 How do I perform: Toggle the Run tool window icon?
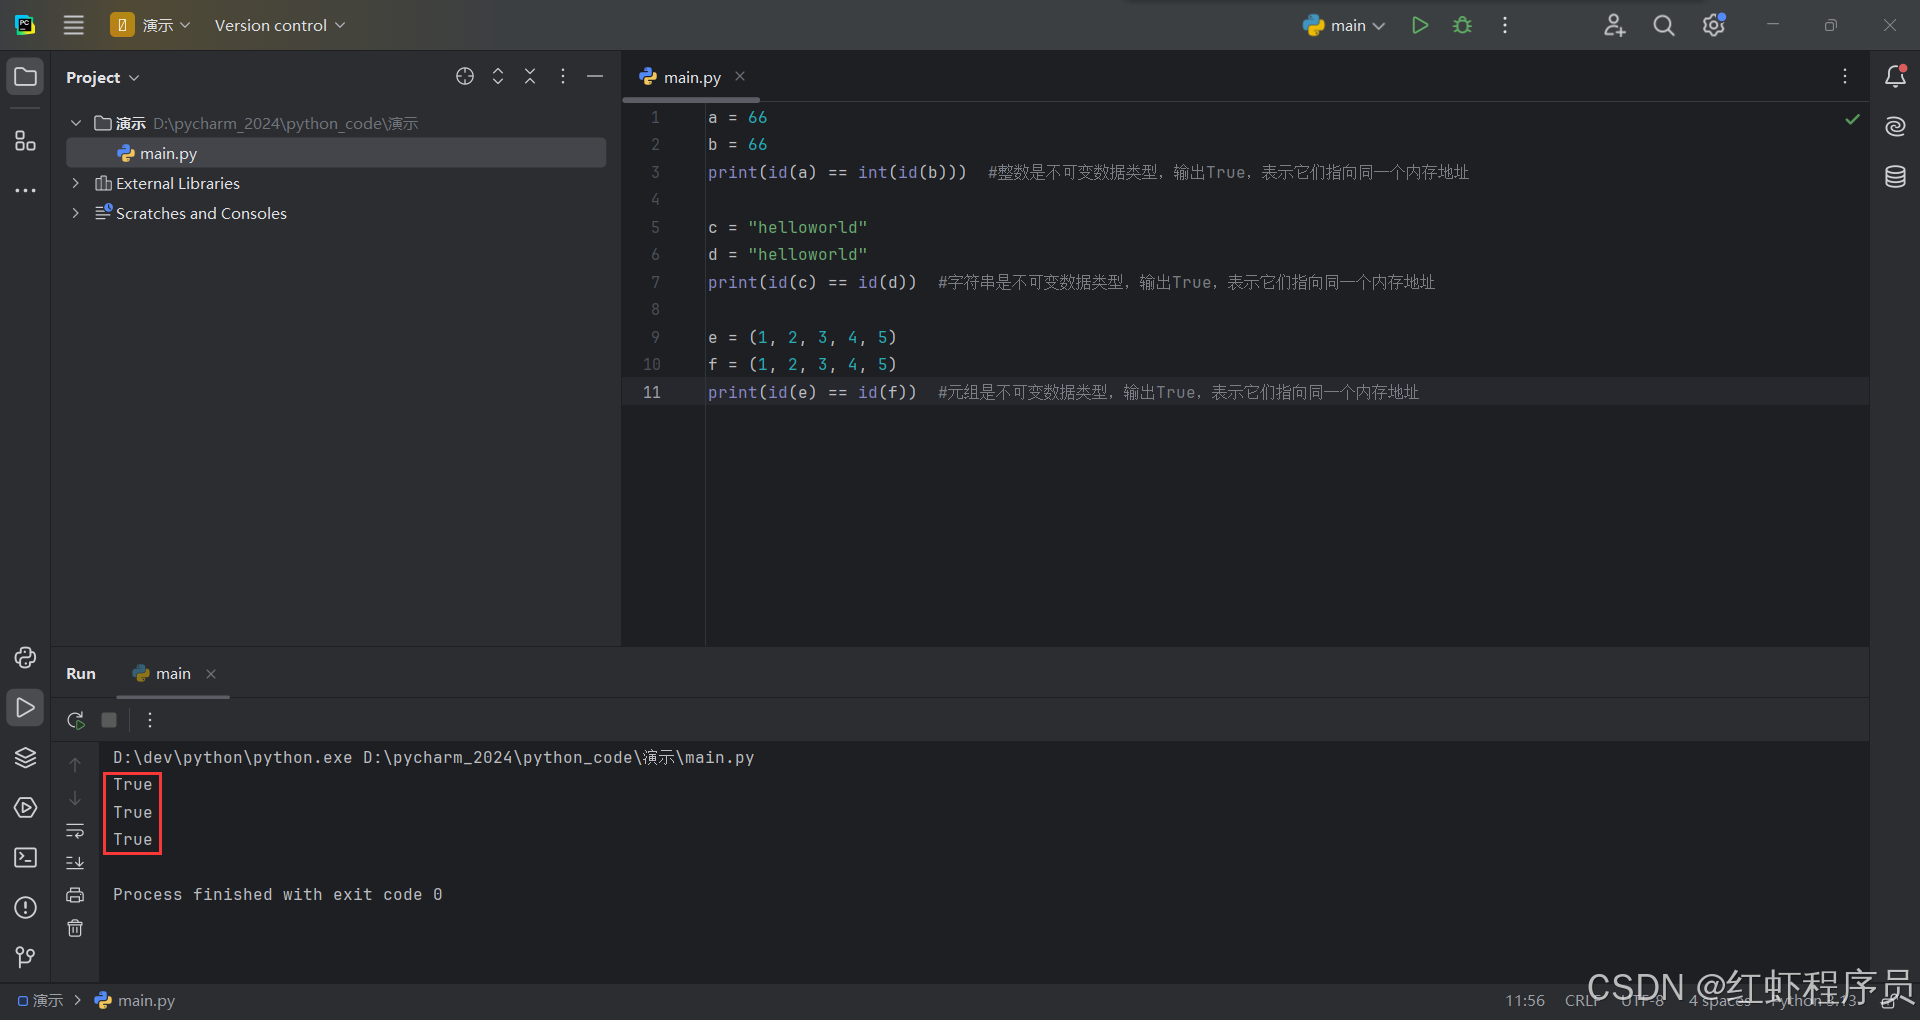coord(25,707)
